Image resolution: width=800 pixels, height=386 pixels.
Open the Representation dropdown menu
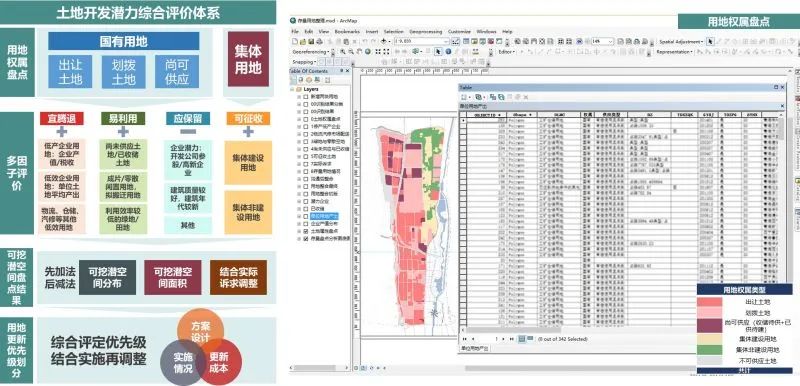point(675,52)
